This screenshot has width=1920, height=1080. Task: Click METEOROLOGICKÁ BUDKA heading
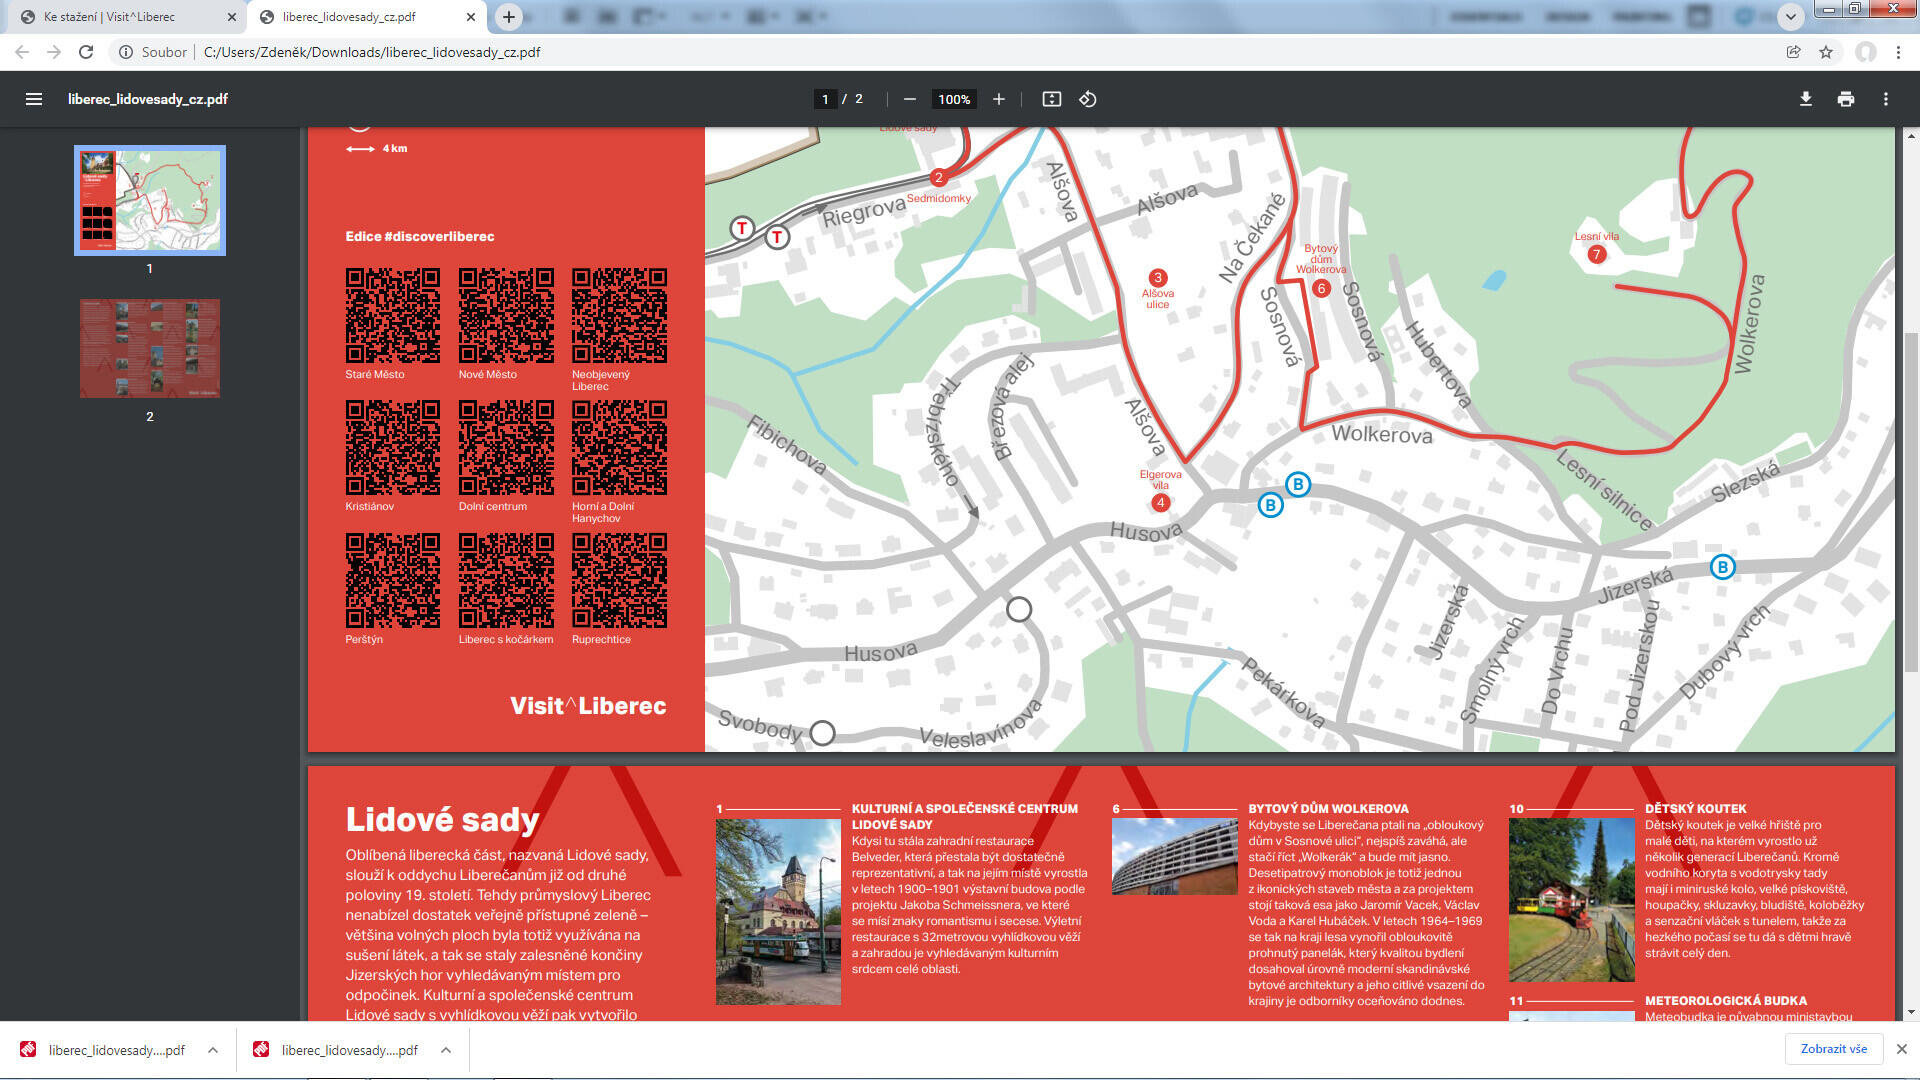coord(1726,1000)
